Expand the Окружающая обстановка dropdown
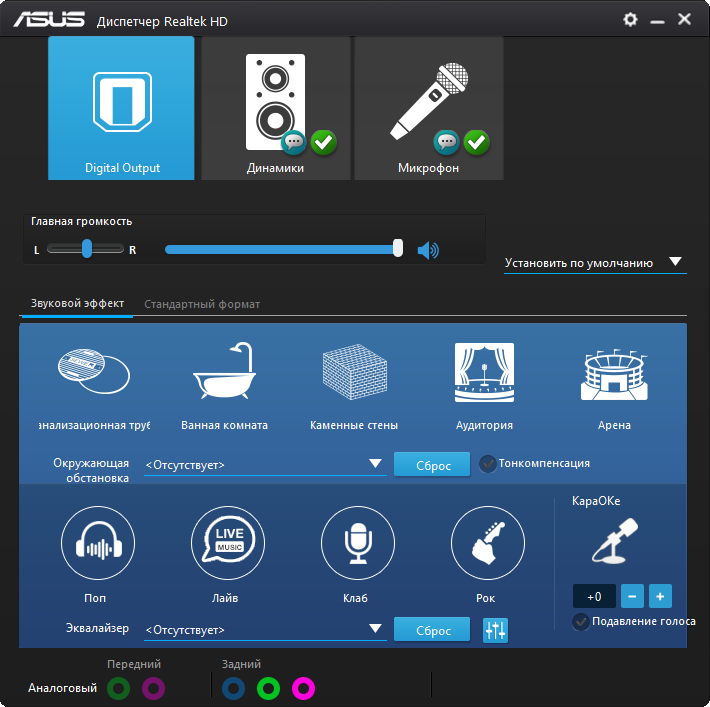 [x=265, y=465]
